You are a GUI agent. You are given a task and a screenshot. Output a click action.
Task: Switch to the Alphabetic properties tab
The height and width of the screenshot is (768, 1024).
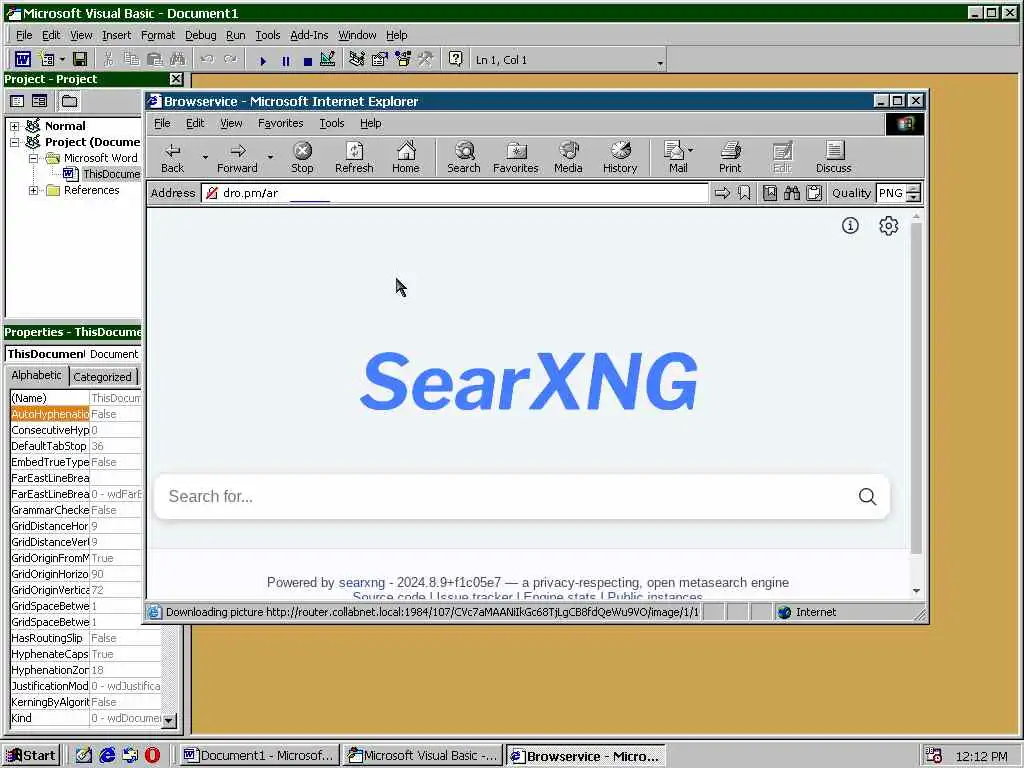coord(37,376)
